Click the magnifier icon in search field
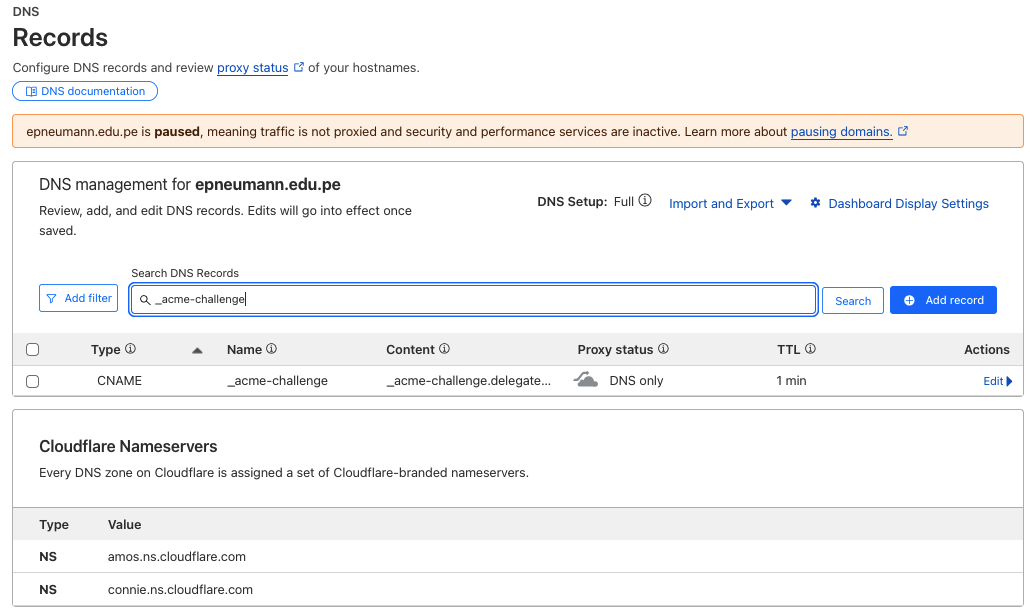 [x=145, y=300]
